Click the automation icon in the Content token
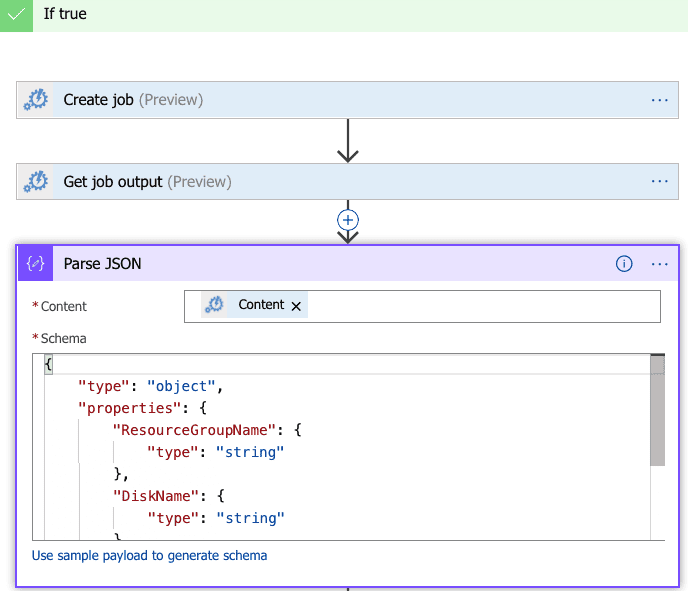The height and width of the screenshot is (591, 688). click(x=215, y=305)
